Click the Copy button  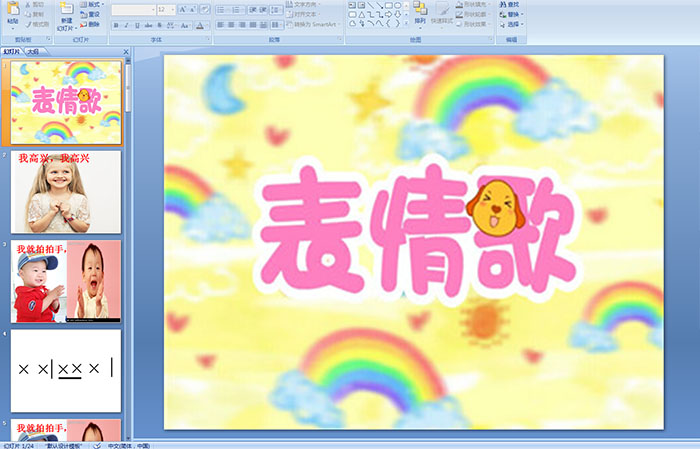tap(34, 15)
